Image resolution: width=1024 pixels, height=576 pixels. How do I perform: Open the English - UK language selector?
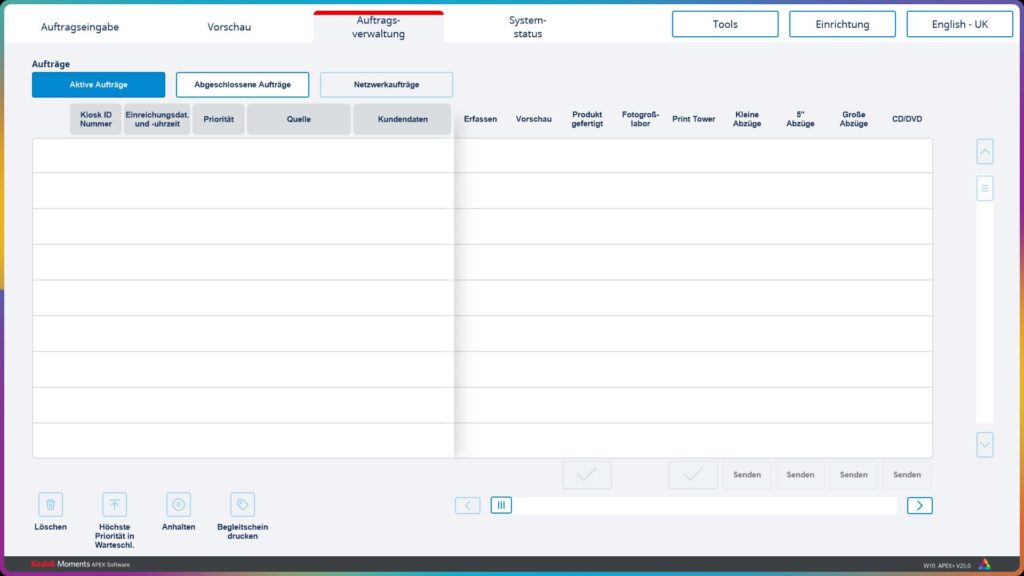tap(959, 24)
